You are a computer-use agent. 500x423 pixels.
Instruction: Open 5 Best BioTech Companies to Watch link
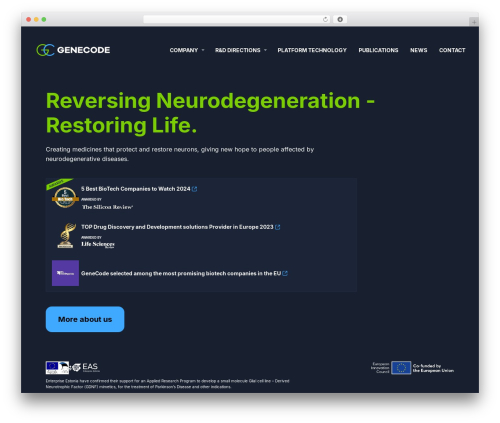(136, 189)
